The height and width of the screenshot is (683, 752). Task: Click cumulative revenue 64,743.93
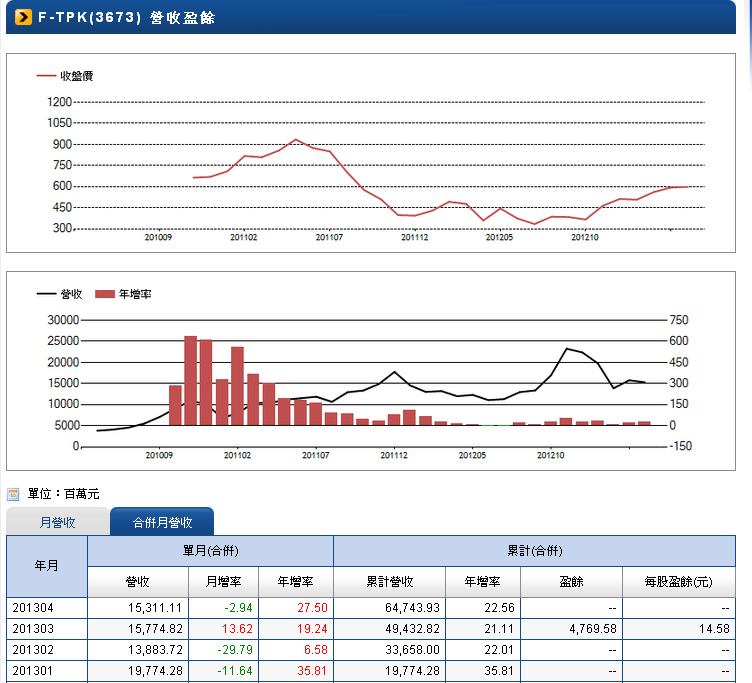(412, 608)
